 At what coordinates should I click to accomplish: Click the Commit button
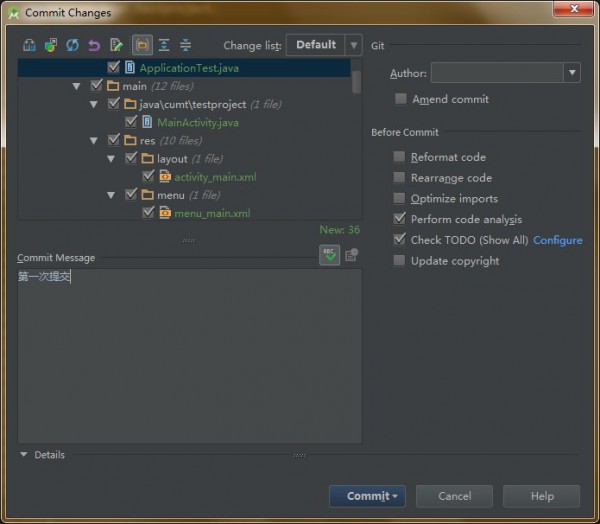click(367, 496)
